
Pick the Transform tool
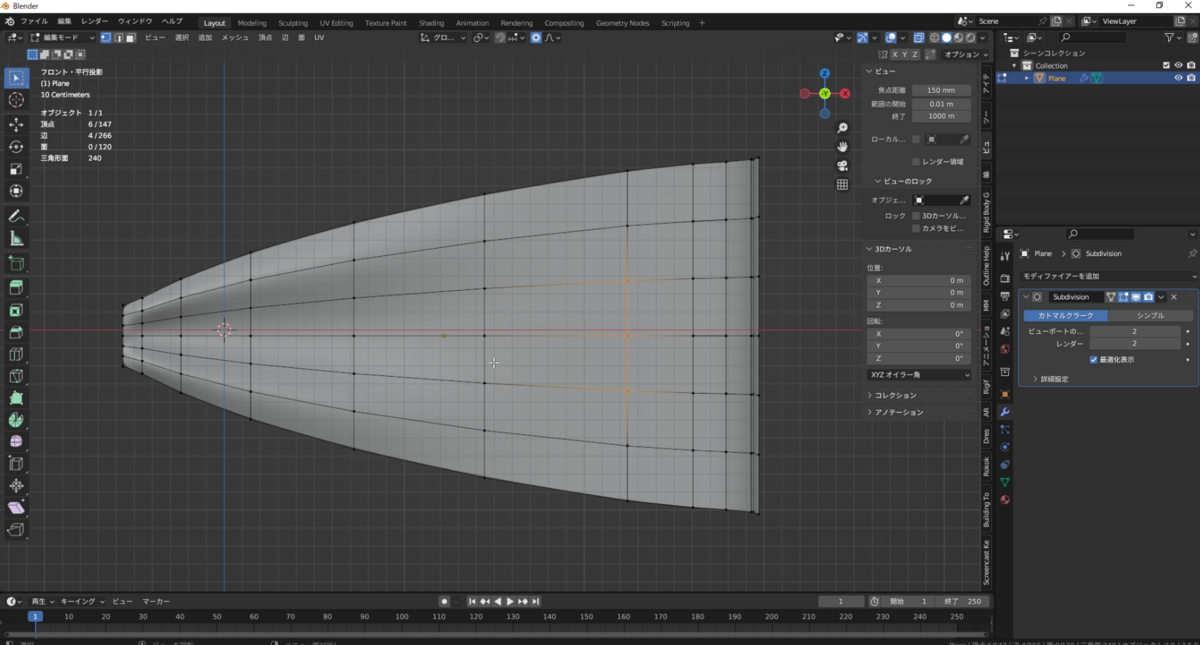click(x=16, y=191)
